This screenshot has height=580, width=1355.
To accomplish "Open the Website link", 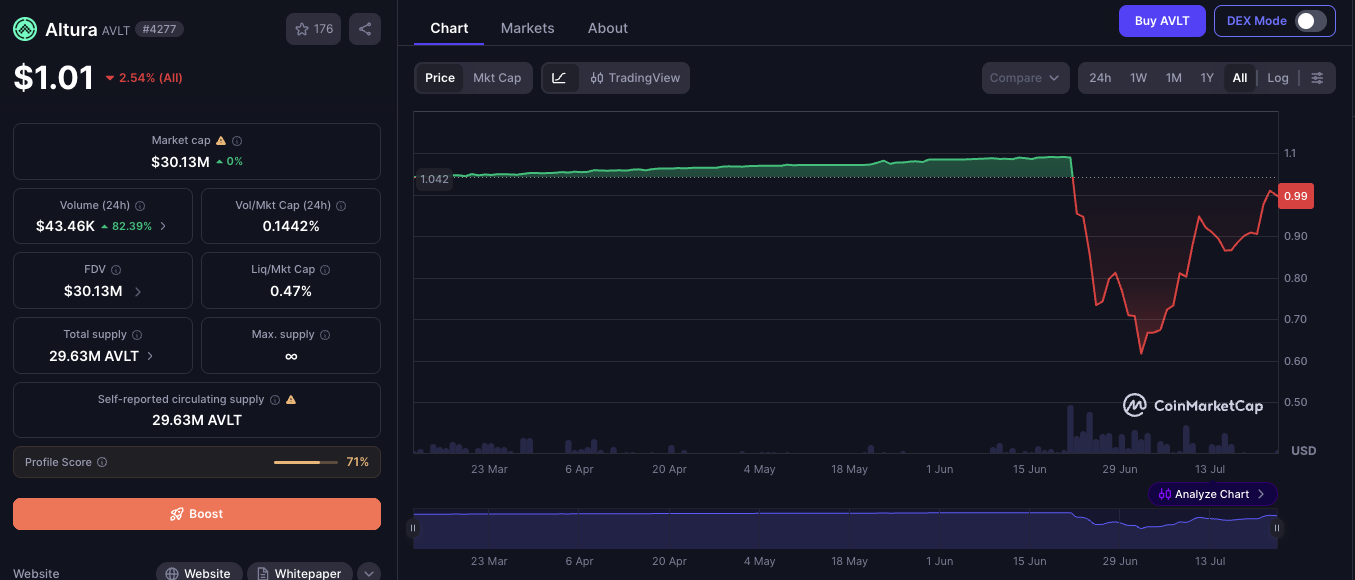I will [199, 573].
